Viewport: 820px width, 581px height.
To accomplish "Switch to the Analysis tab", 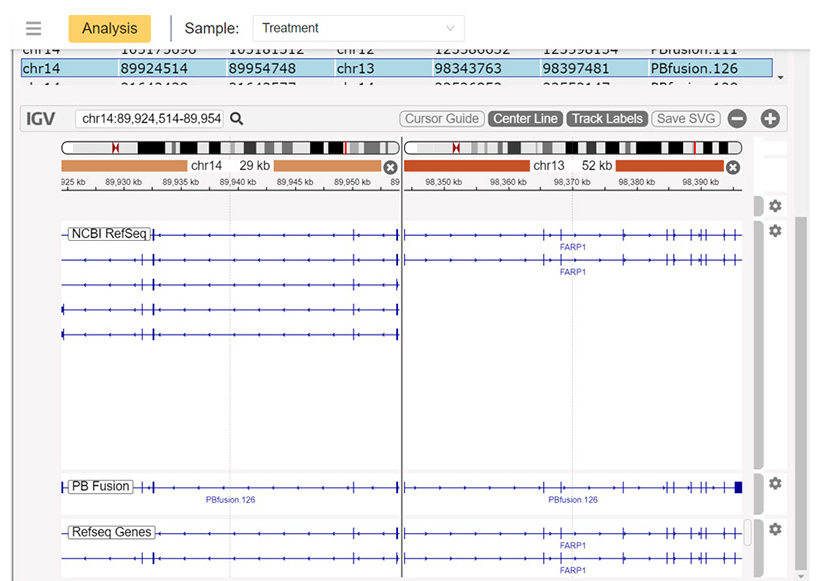I will (x=110, y=29).
